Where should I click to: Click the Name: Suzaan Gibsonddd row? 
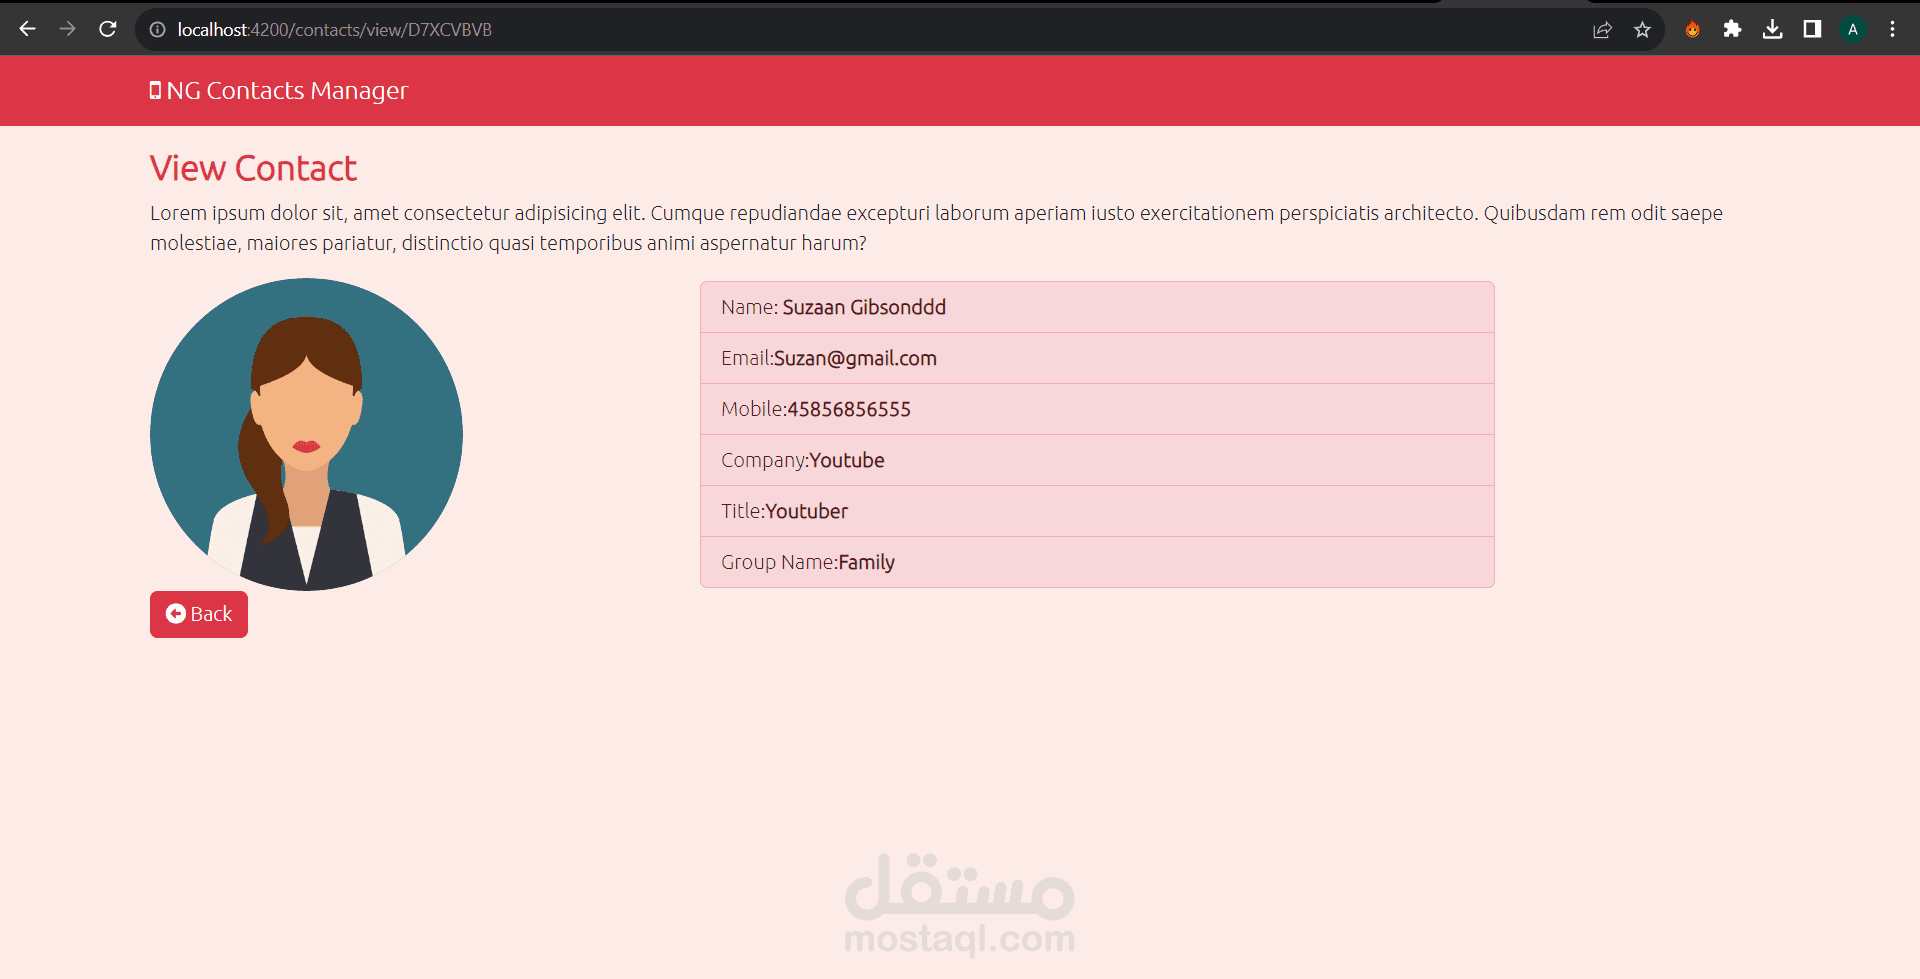[1097, 307]
